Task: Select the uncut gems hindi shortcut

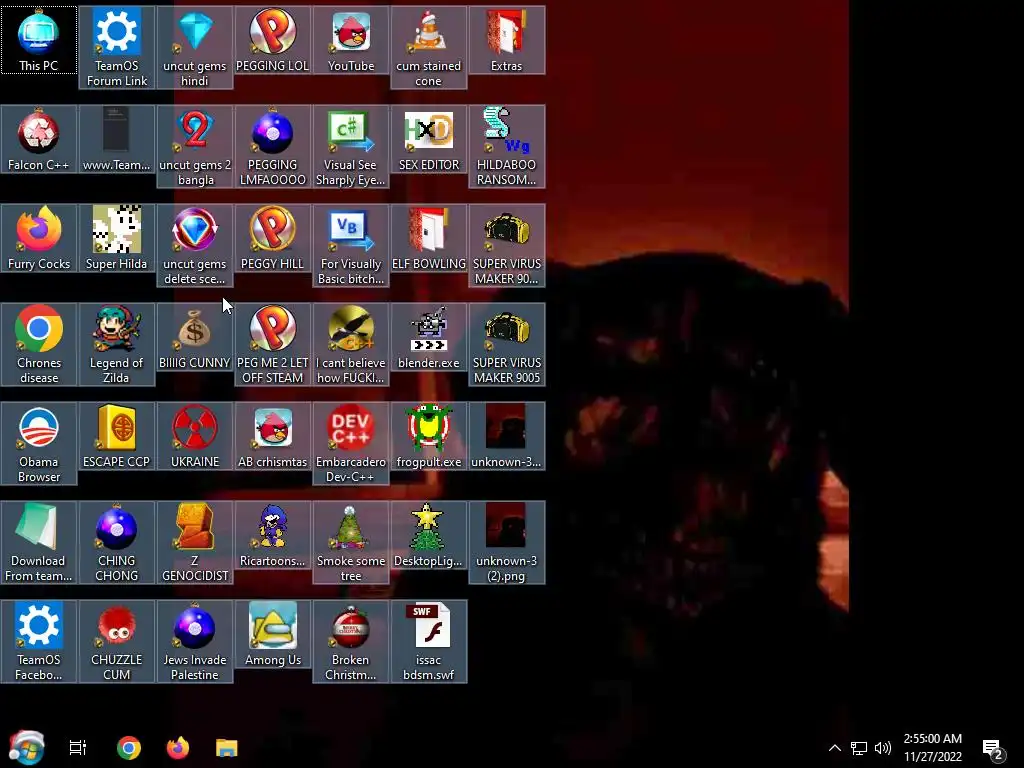Action: tap(195, 48)
